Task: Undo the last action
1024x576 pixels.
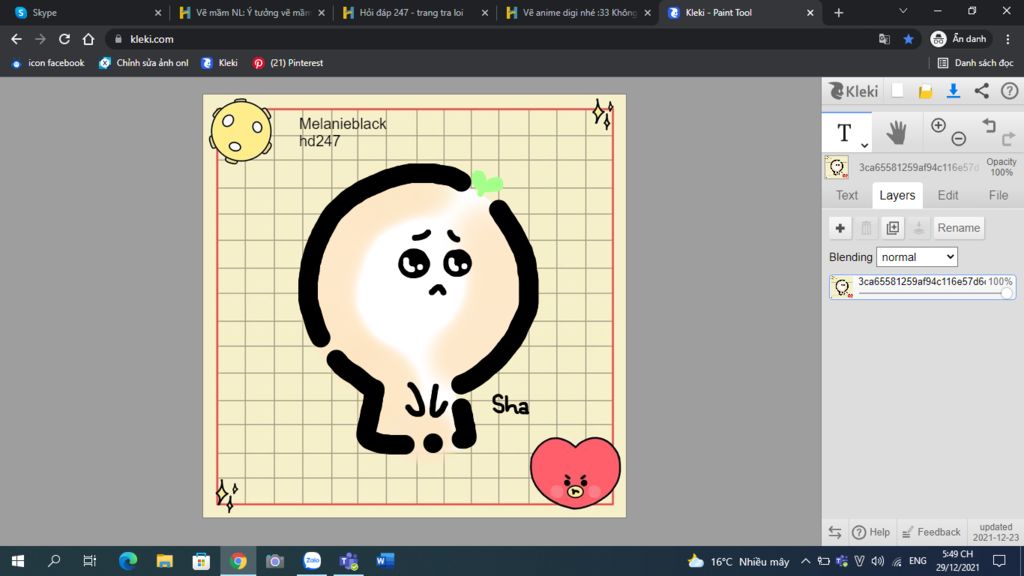Action: point(989,125)
